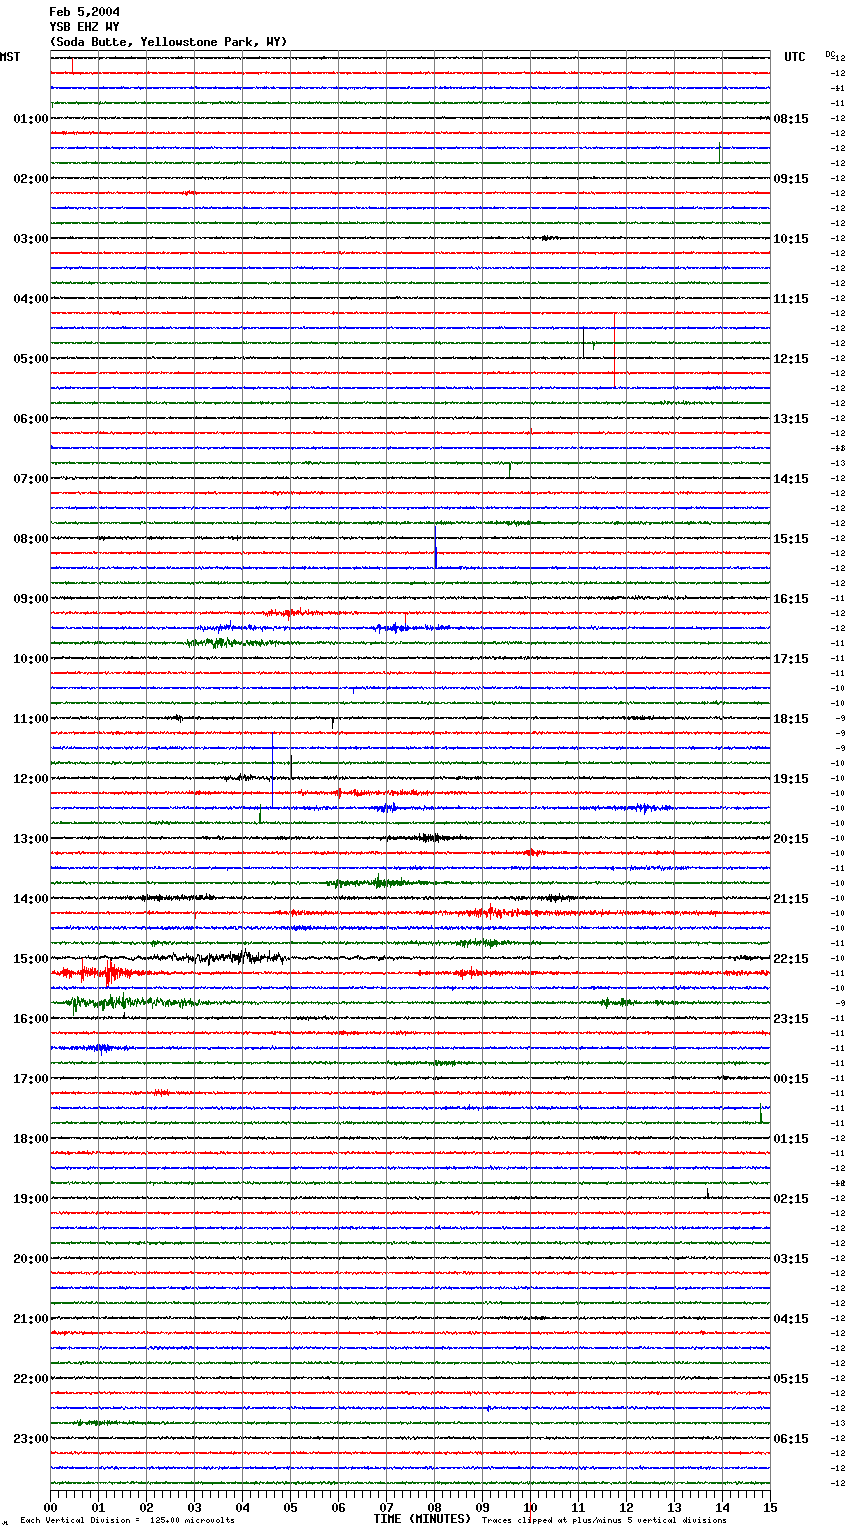Image resolution: width=850 pixels, height=1534 pixels.
Task: Click the minute "10" tick label on the bottom axis
Action: 530,1507
